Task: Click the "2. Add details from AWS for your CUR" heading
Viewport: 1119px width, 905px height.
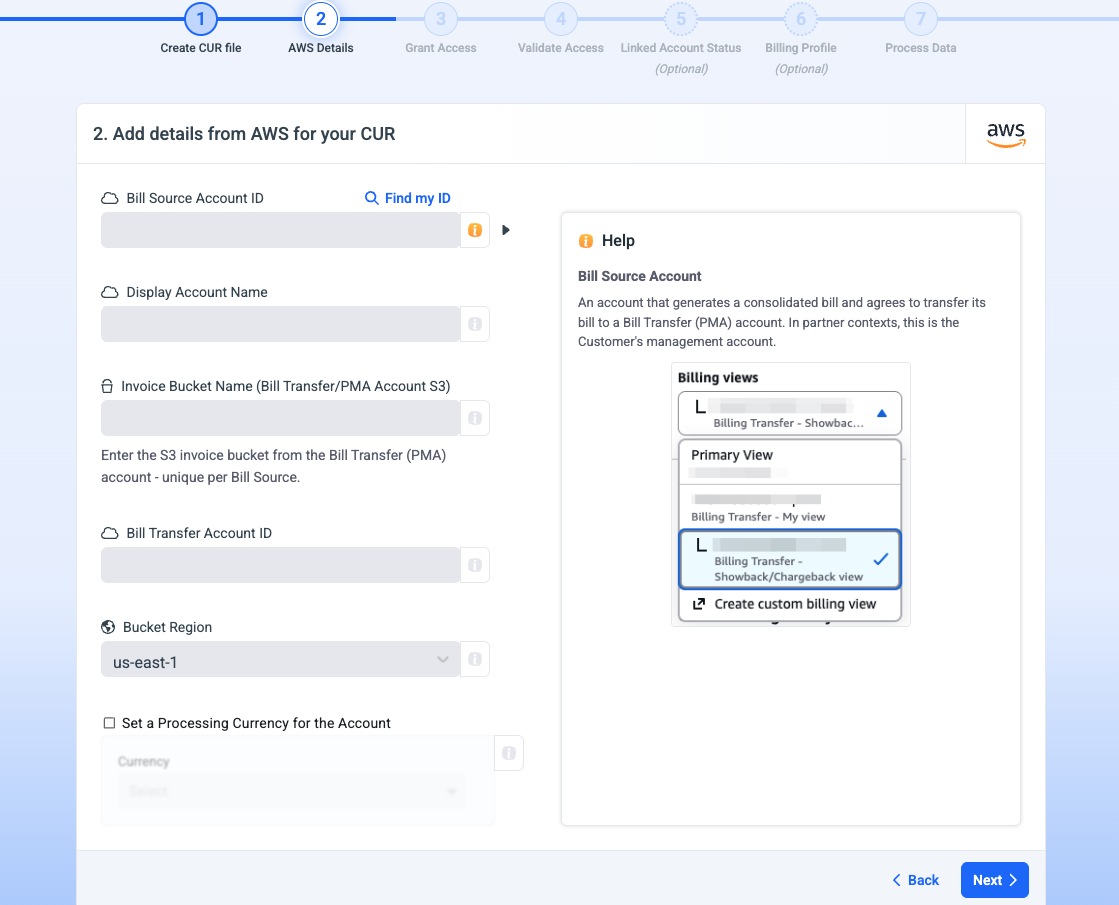Action: pyautogui.click(x=244, y=134)
